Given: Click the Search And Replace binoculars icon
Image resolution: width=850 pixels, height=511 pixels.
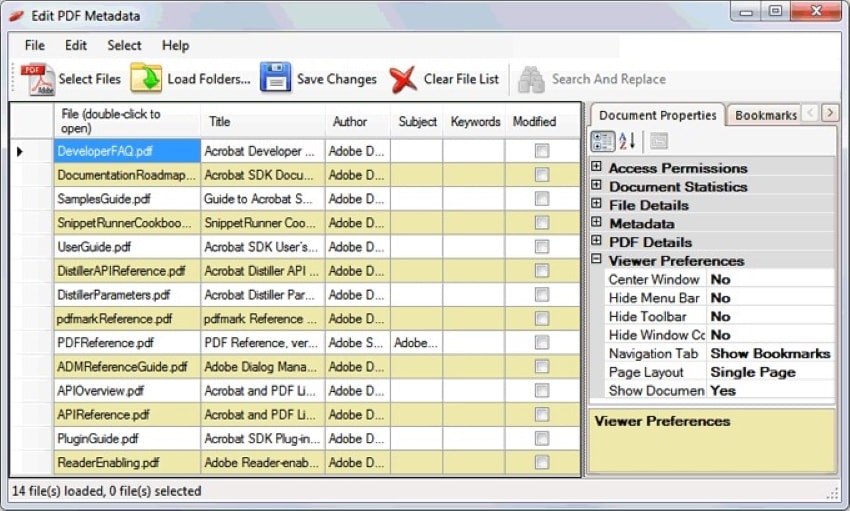Looking at the screenshot, I should click(531, 80).
